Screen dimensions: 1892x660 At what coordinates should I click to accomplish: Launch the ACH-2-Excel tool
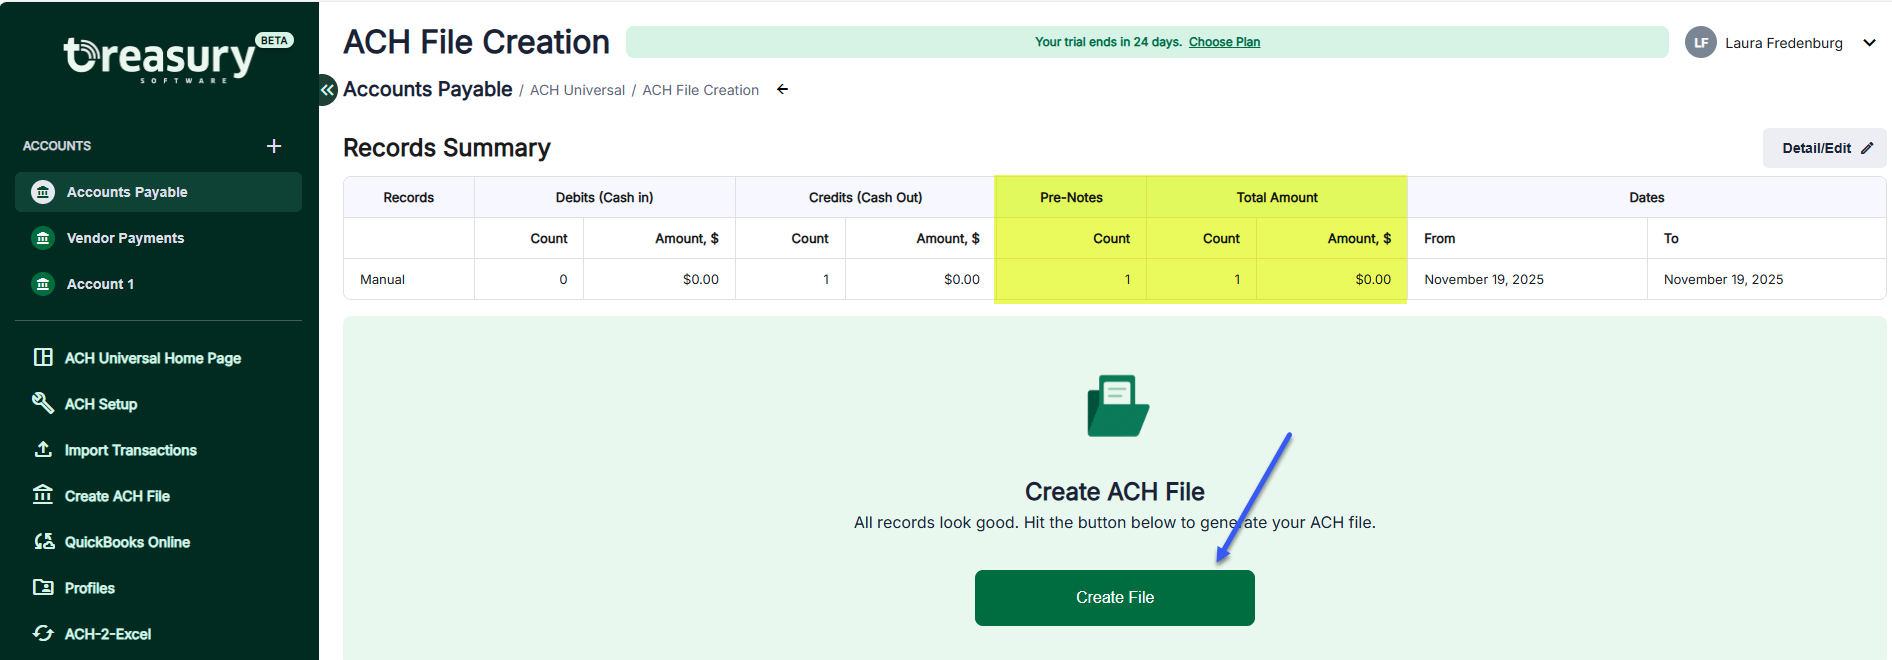(x=107, y=634)
